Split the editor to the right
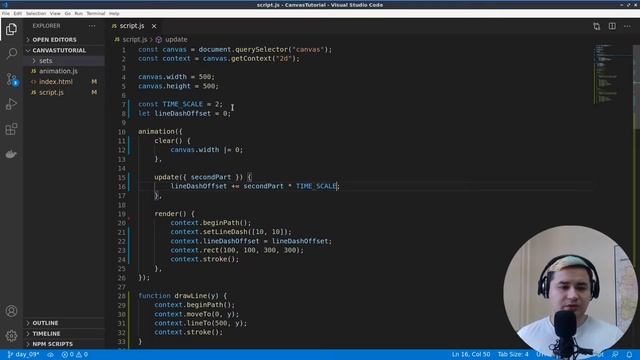640x360 pixels. [x=612, y=26]
